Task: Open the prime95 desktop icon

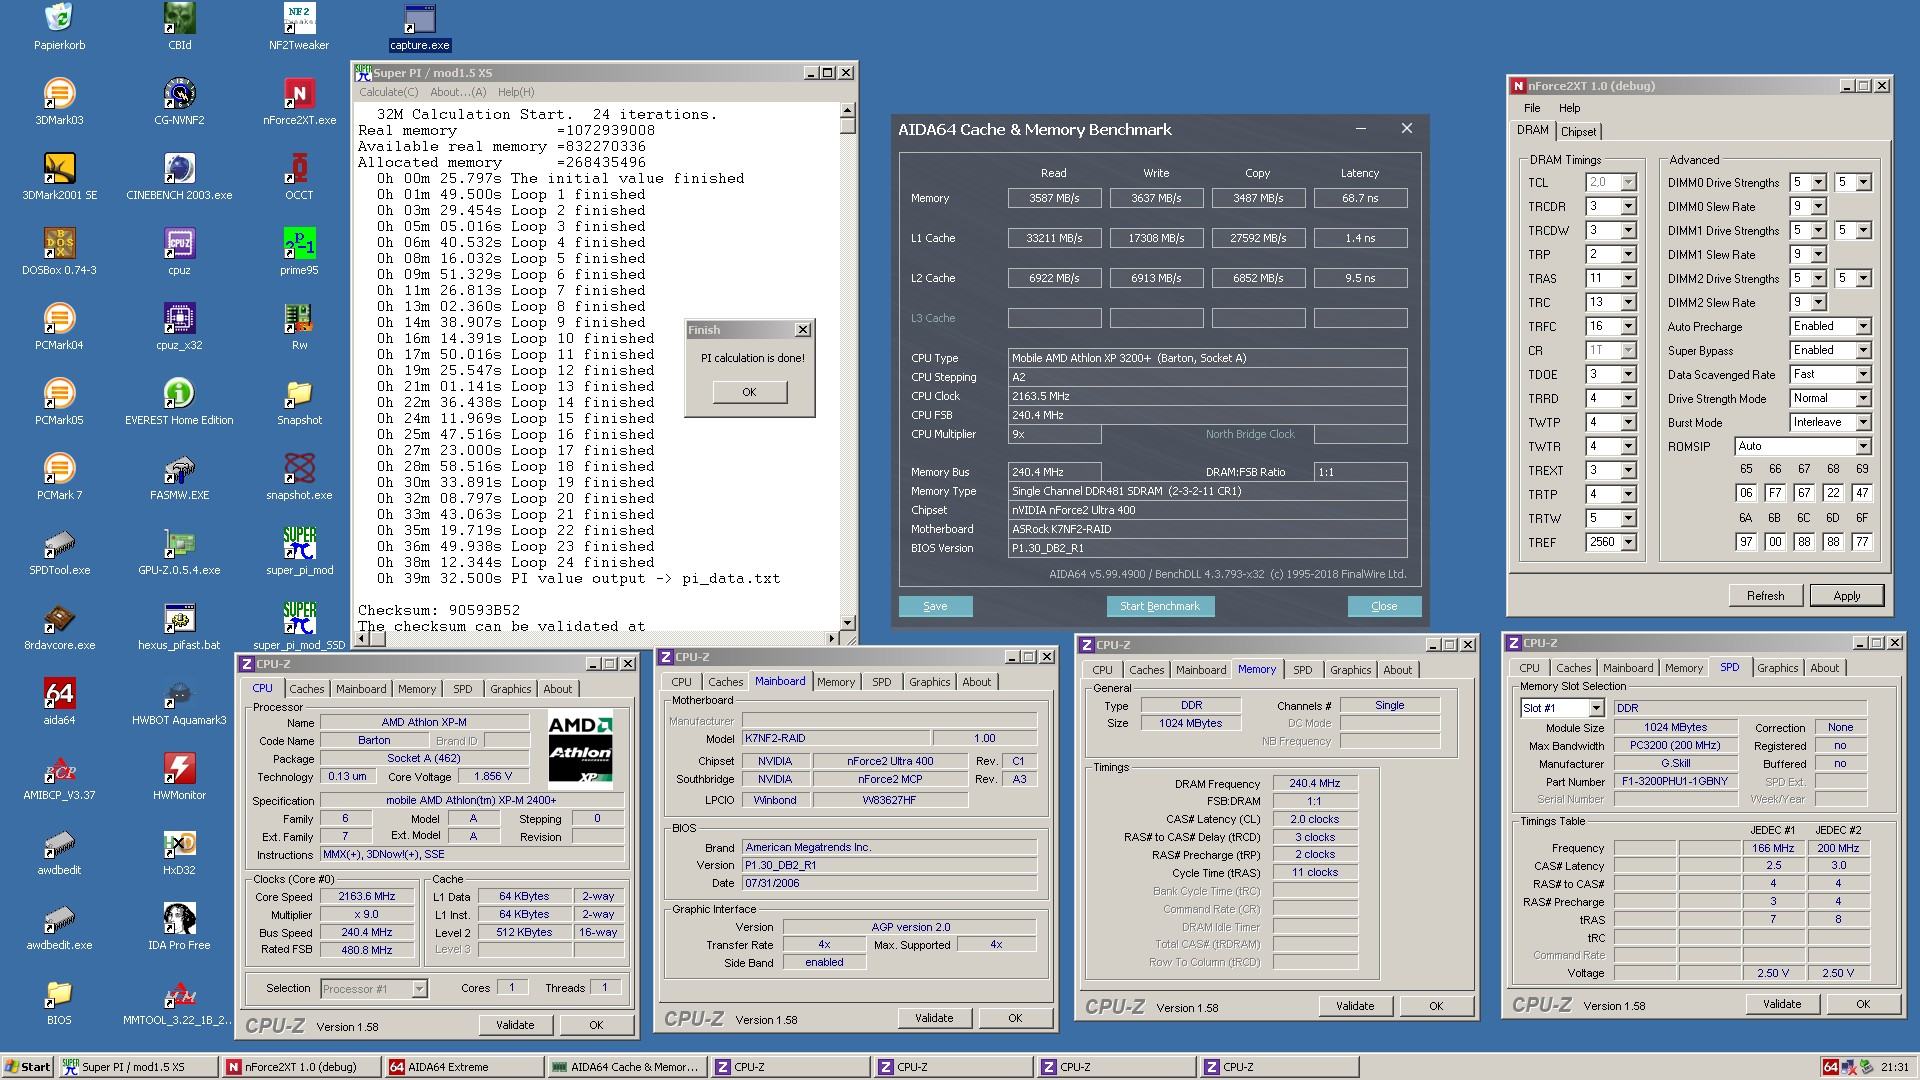Action: click(x=299, y=252)
